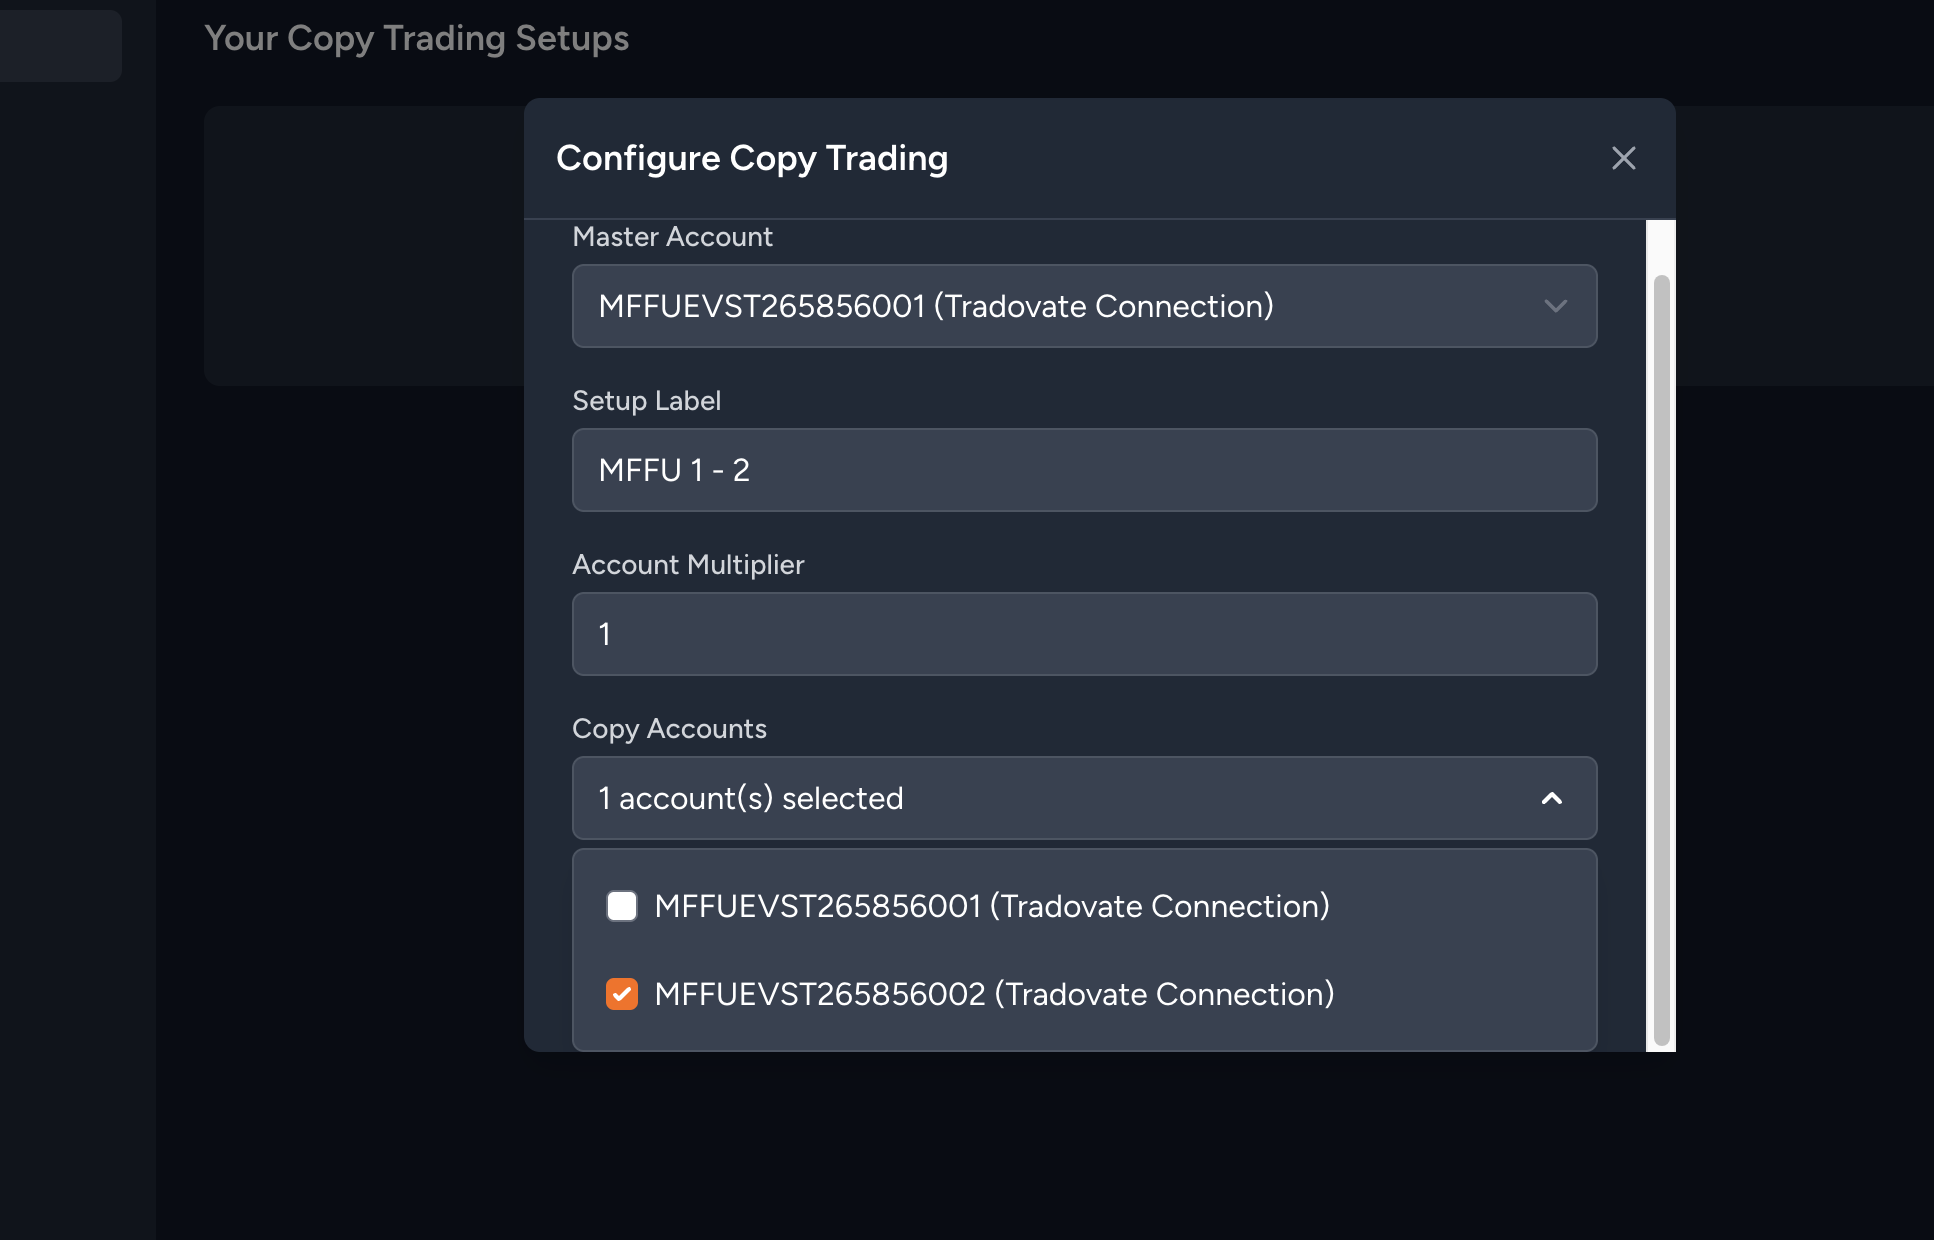Close the Configure Copy Trading dialog

click(x=1623, y=158)
